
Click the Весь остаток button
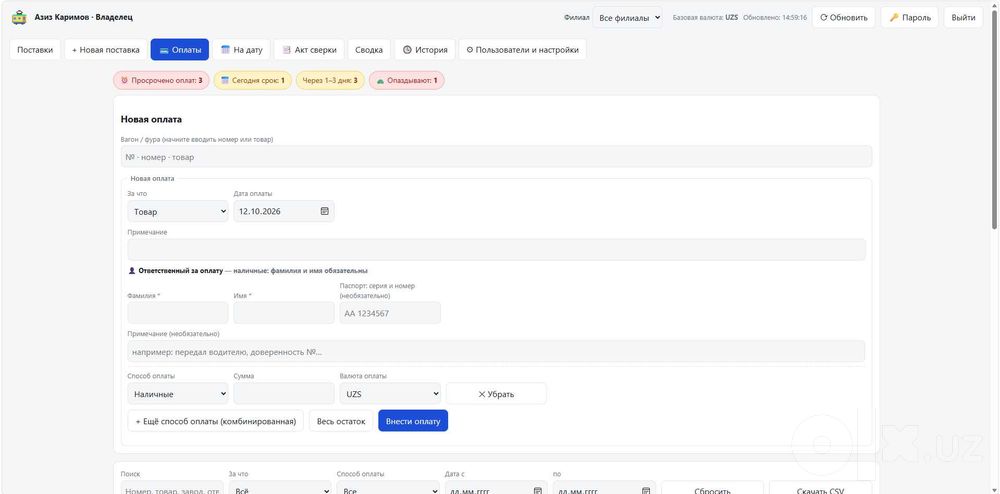(341, 421)
